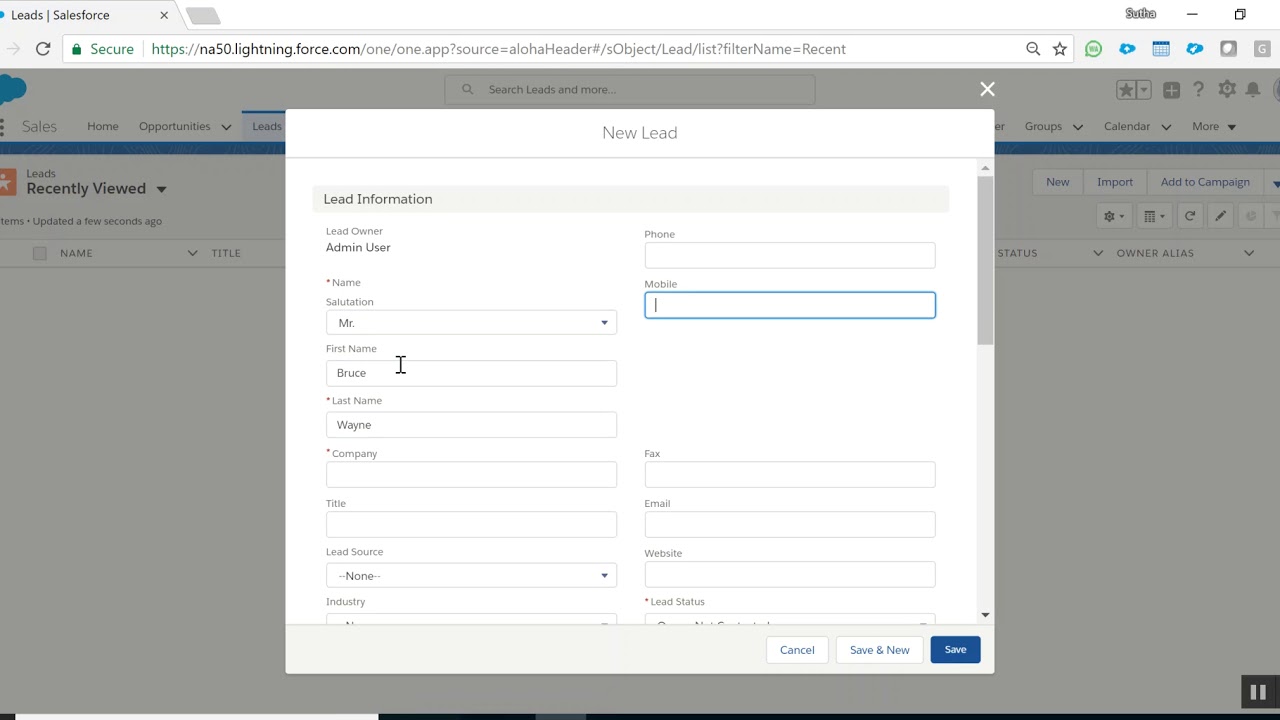Bookmark this page with the star
Image resolution: width=1280 pixels, height=720 pixels.
click(x=1060, y=49)
